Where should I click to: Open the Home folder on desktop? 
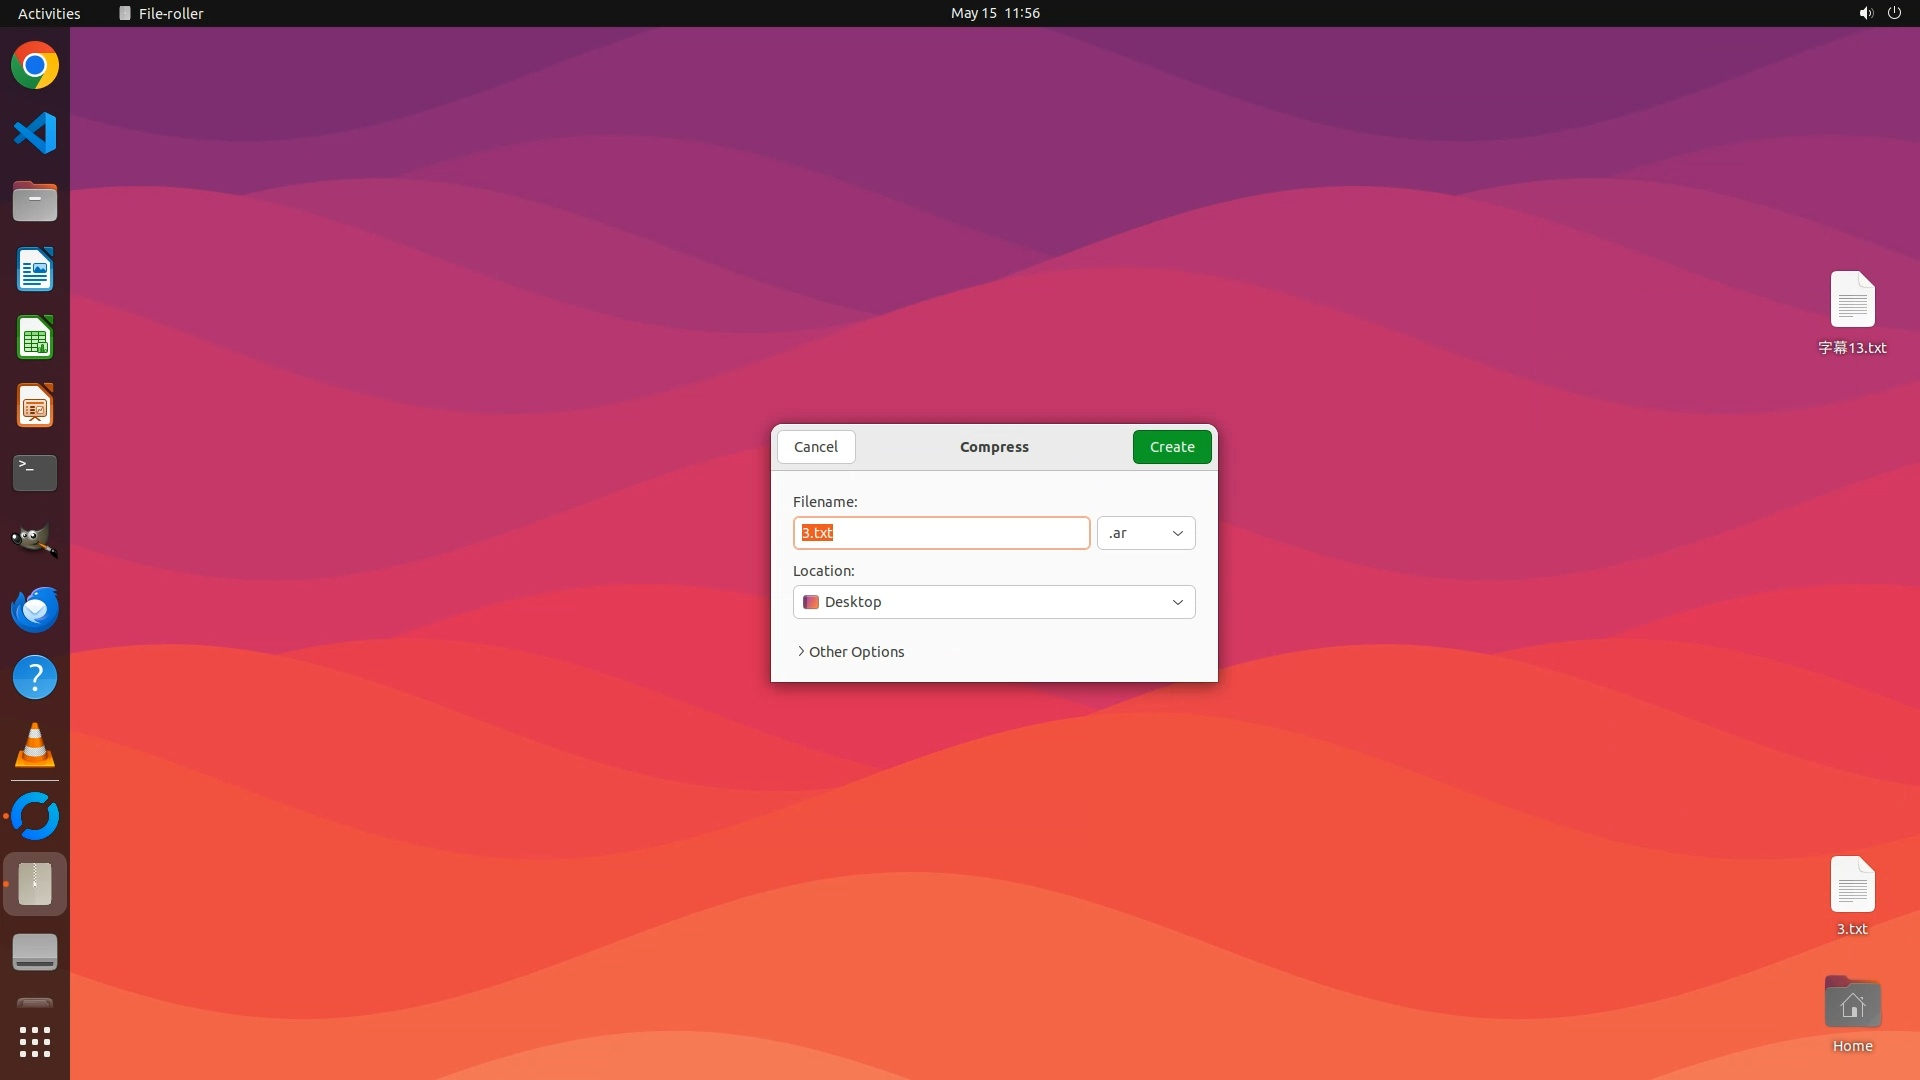tap(1851, 1004)
